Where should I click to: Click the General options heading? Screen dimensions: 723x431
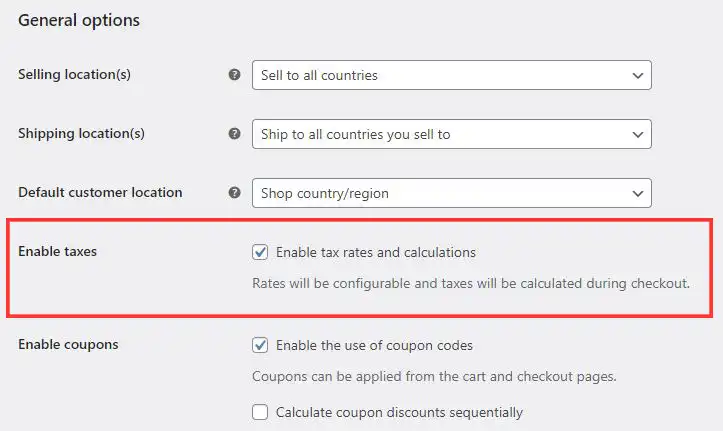79,21
